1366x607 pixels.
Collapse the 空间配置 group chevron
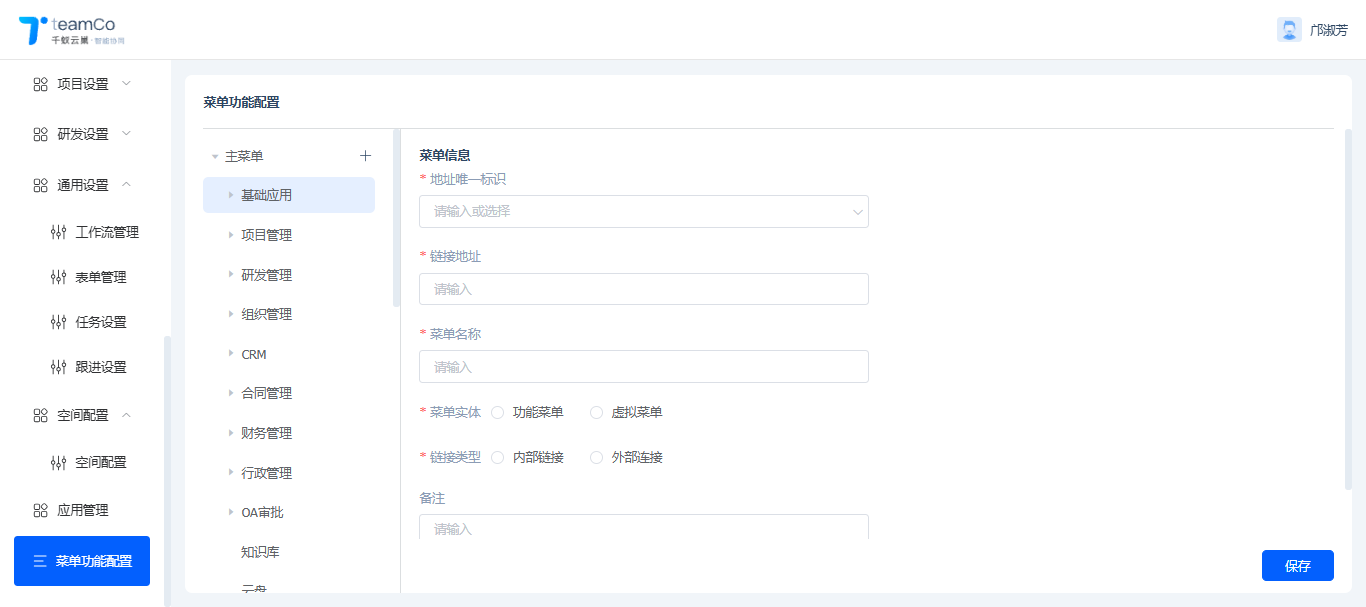[x=126, y=414]
